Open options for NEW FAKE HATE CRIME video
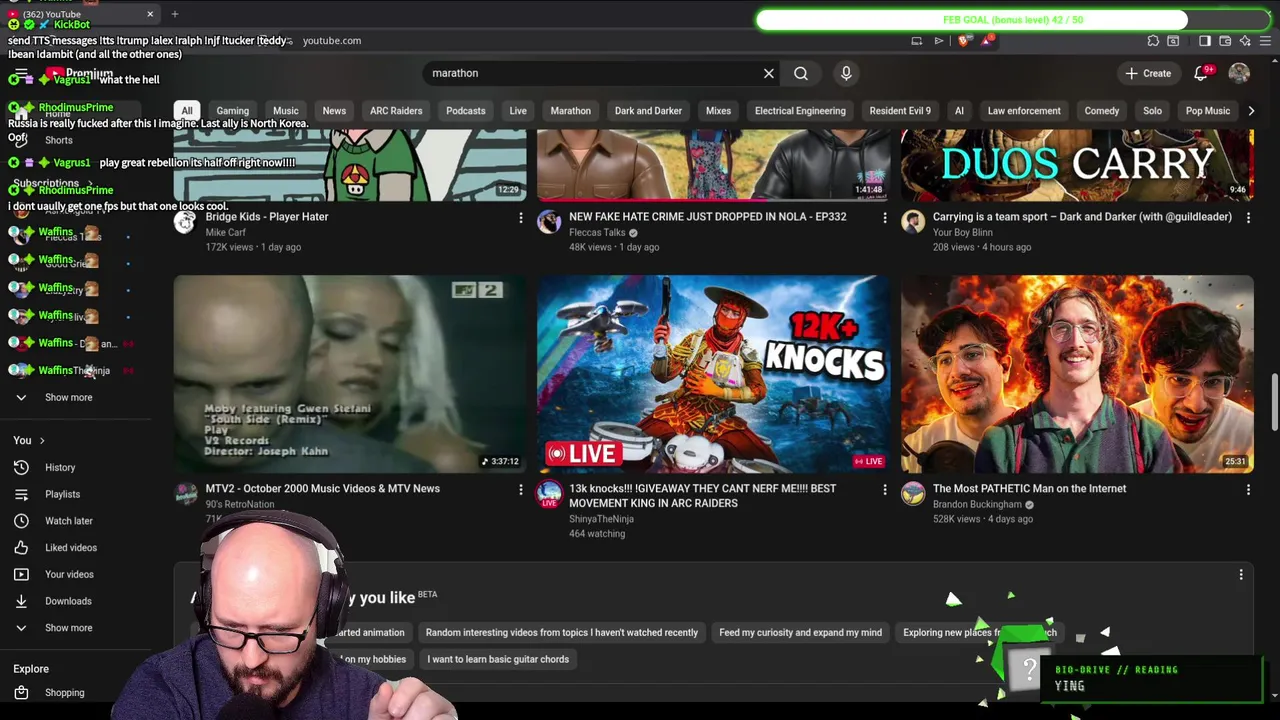Image resolution: width=1280 pixels, height=720 pixels. pos(884,217)
